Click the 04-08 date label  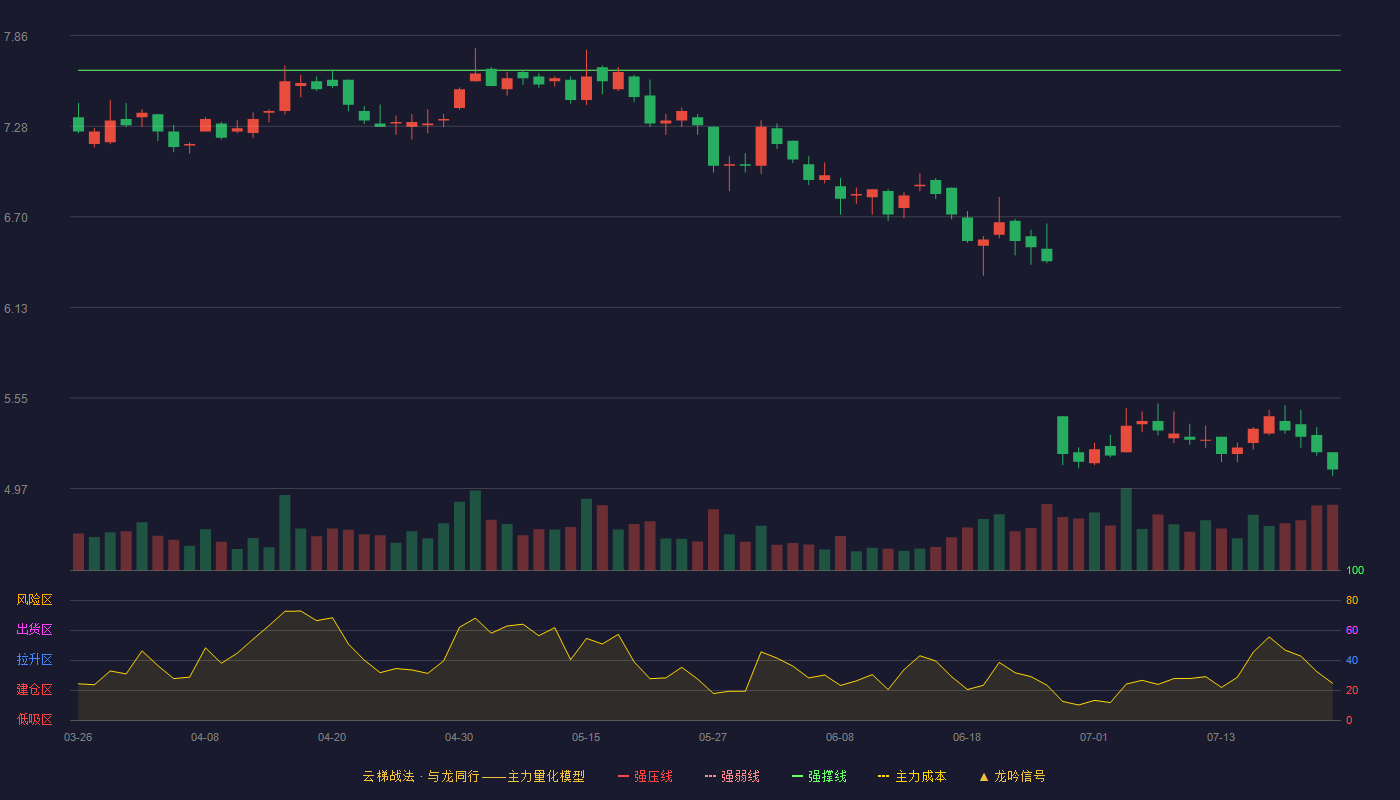coord(205,737)
